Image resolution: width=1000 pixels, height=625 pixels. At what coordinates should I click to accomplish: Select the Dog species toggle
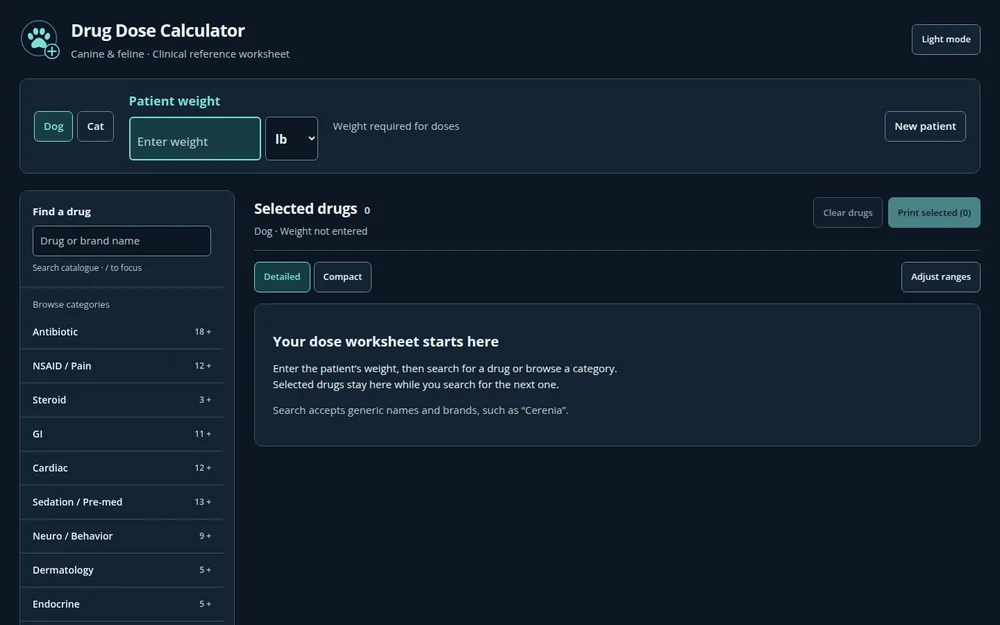[54, 126]
